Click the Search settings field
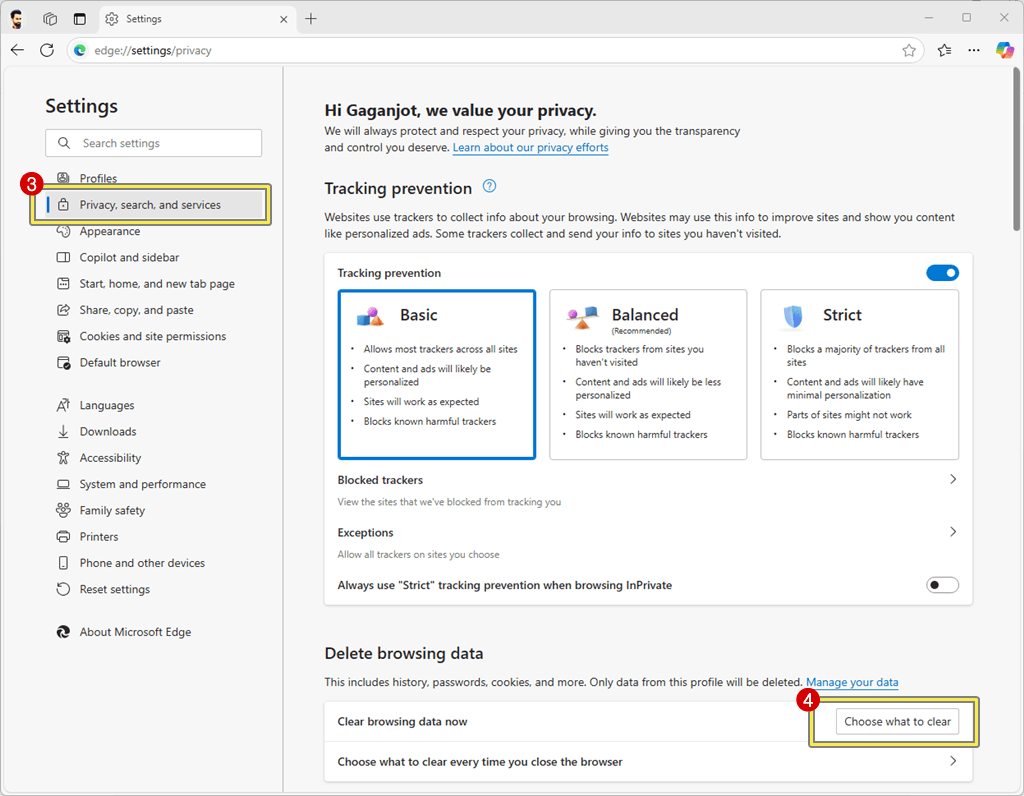The height and width of the screenshot is (796, 1024). click(153, 143)
